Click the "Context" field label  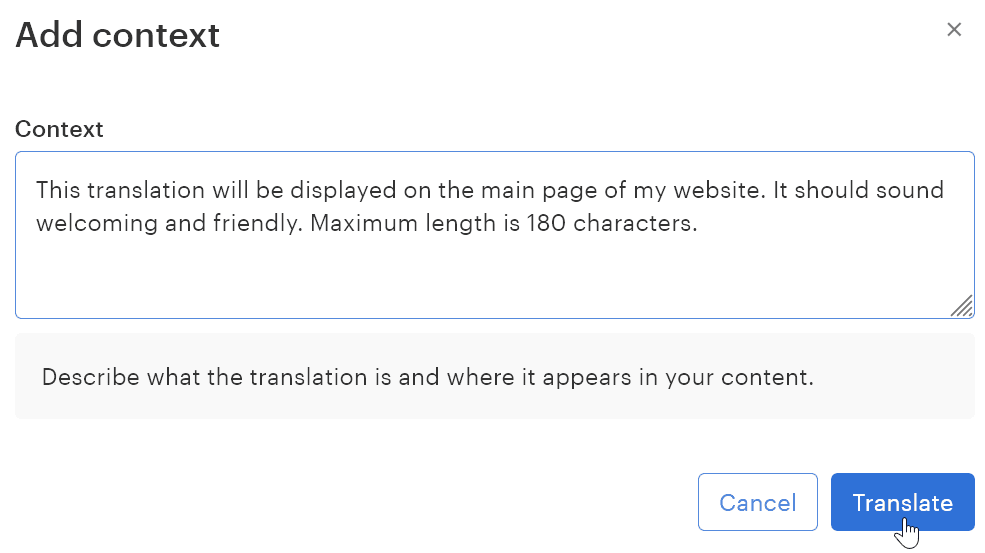click(x=59, y=129)
